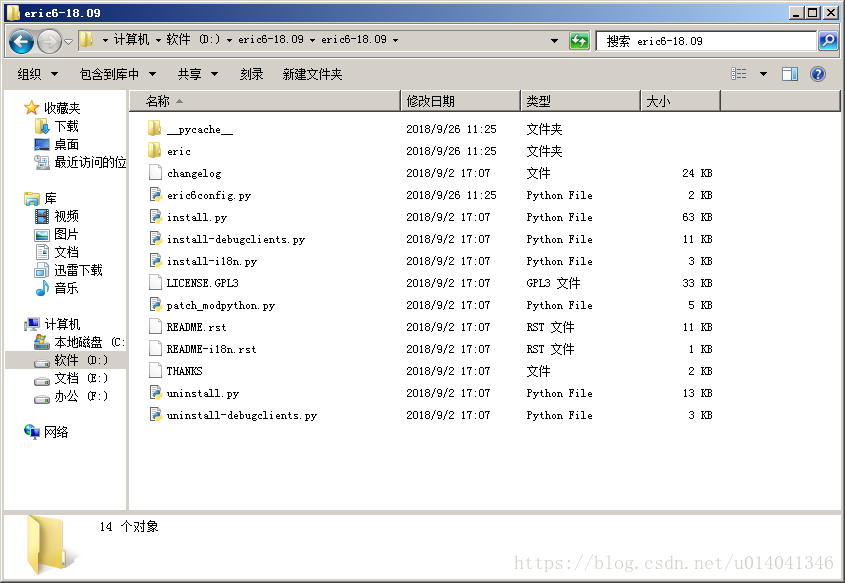Open the address bar previous locations dropdown
The height and width of the screenshot is (583, 845).
(x=555, y=40)
